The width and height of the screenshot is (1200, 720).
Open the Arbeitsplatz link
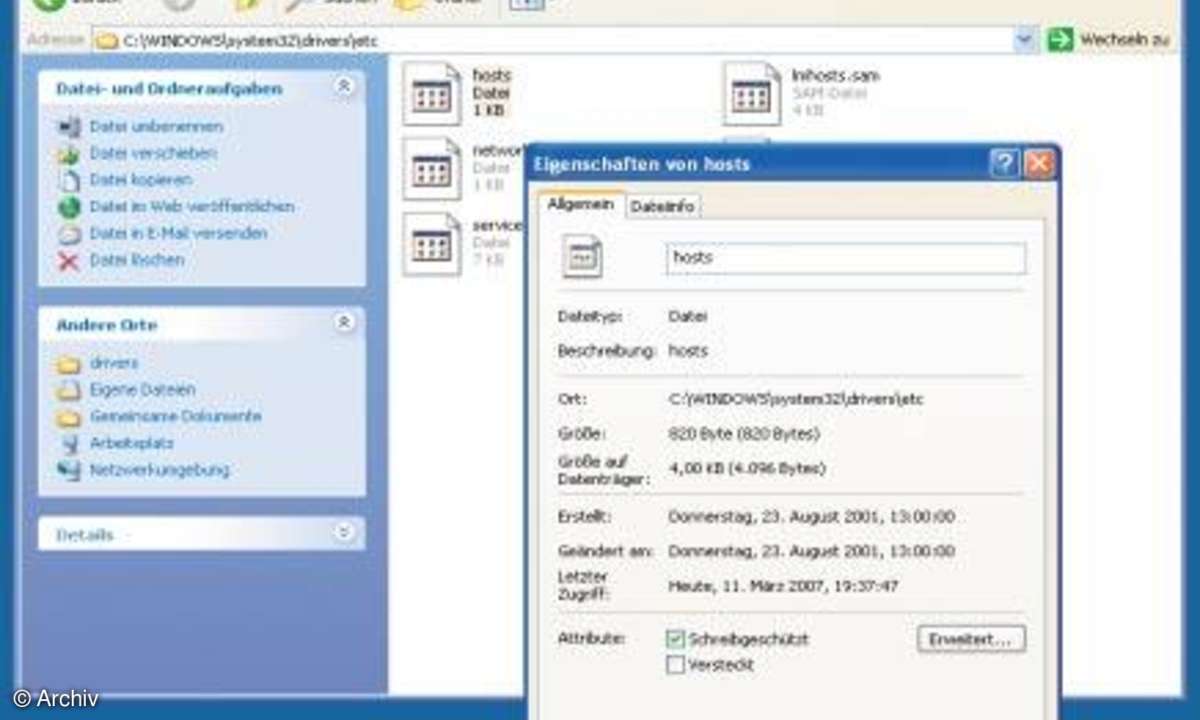click(131, 443)
